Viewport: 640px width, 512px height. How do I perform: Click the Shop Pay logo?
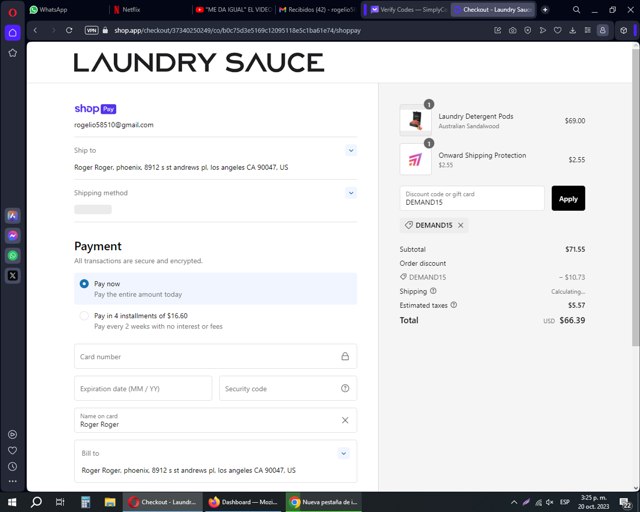[96, 109]
